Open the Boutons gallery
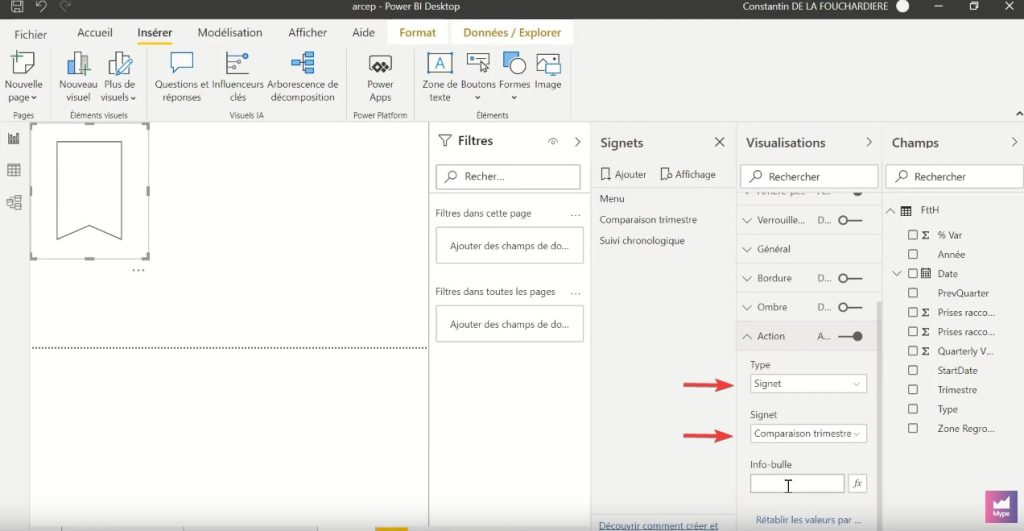 (x=478, y=77)
